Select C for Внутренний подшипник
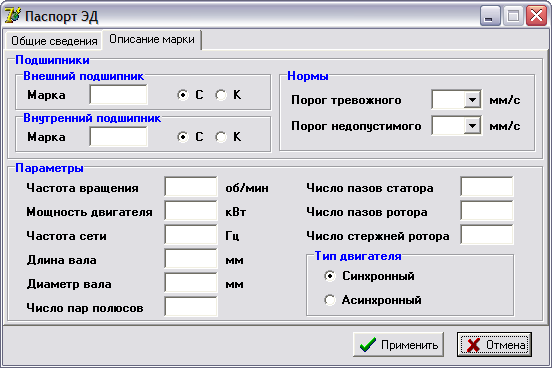 tap(183, 137)
